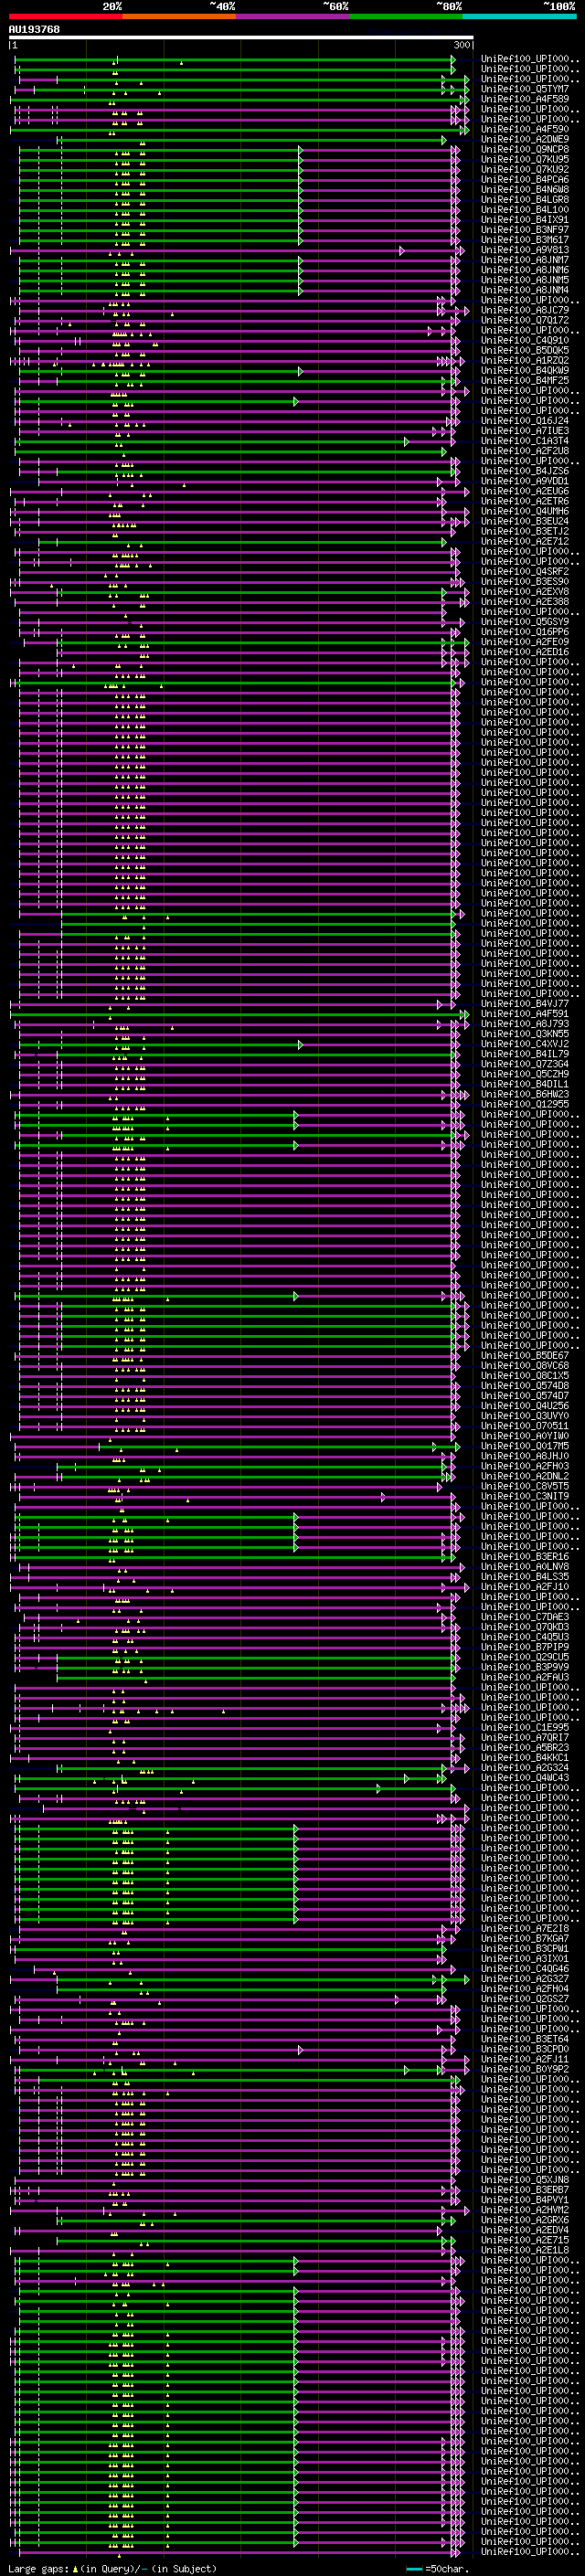Open hit UniRef100_A2DWE9

[525, 139]
